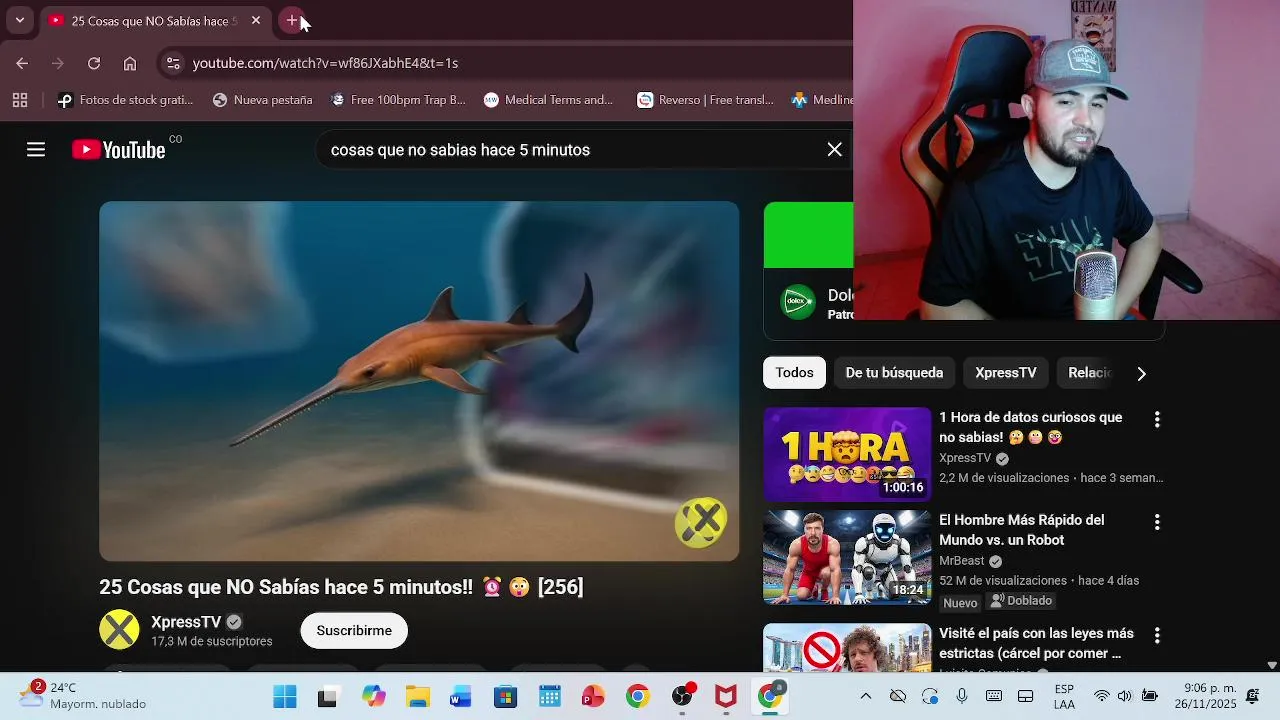Open the weather widget showing 24°C
Screen dimensions: 1280x720
[x=84, y=696]
